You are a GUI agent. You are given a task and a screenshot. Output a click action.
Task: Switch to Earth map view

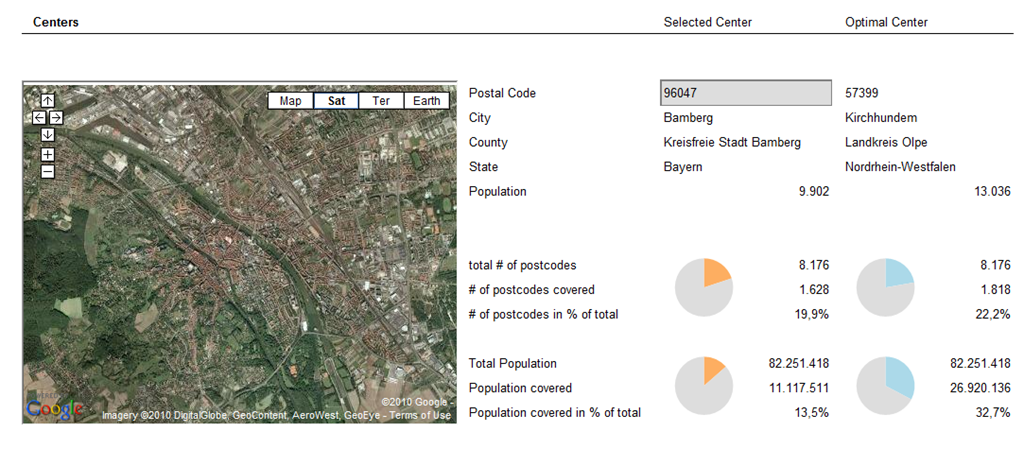point(426,101)
